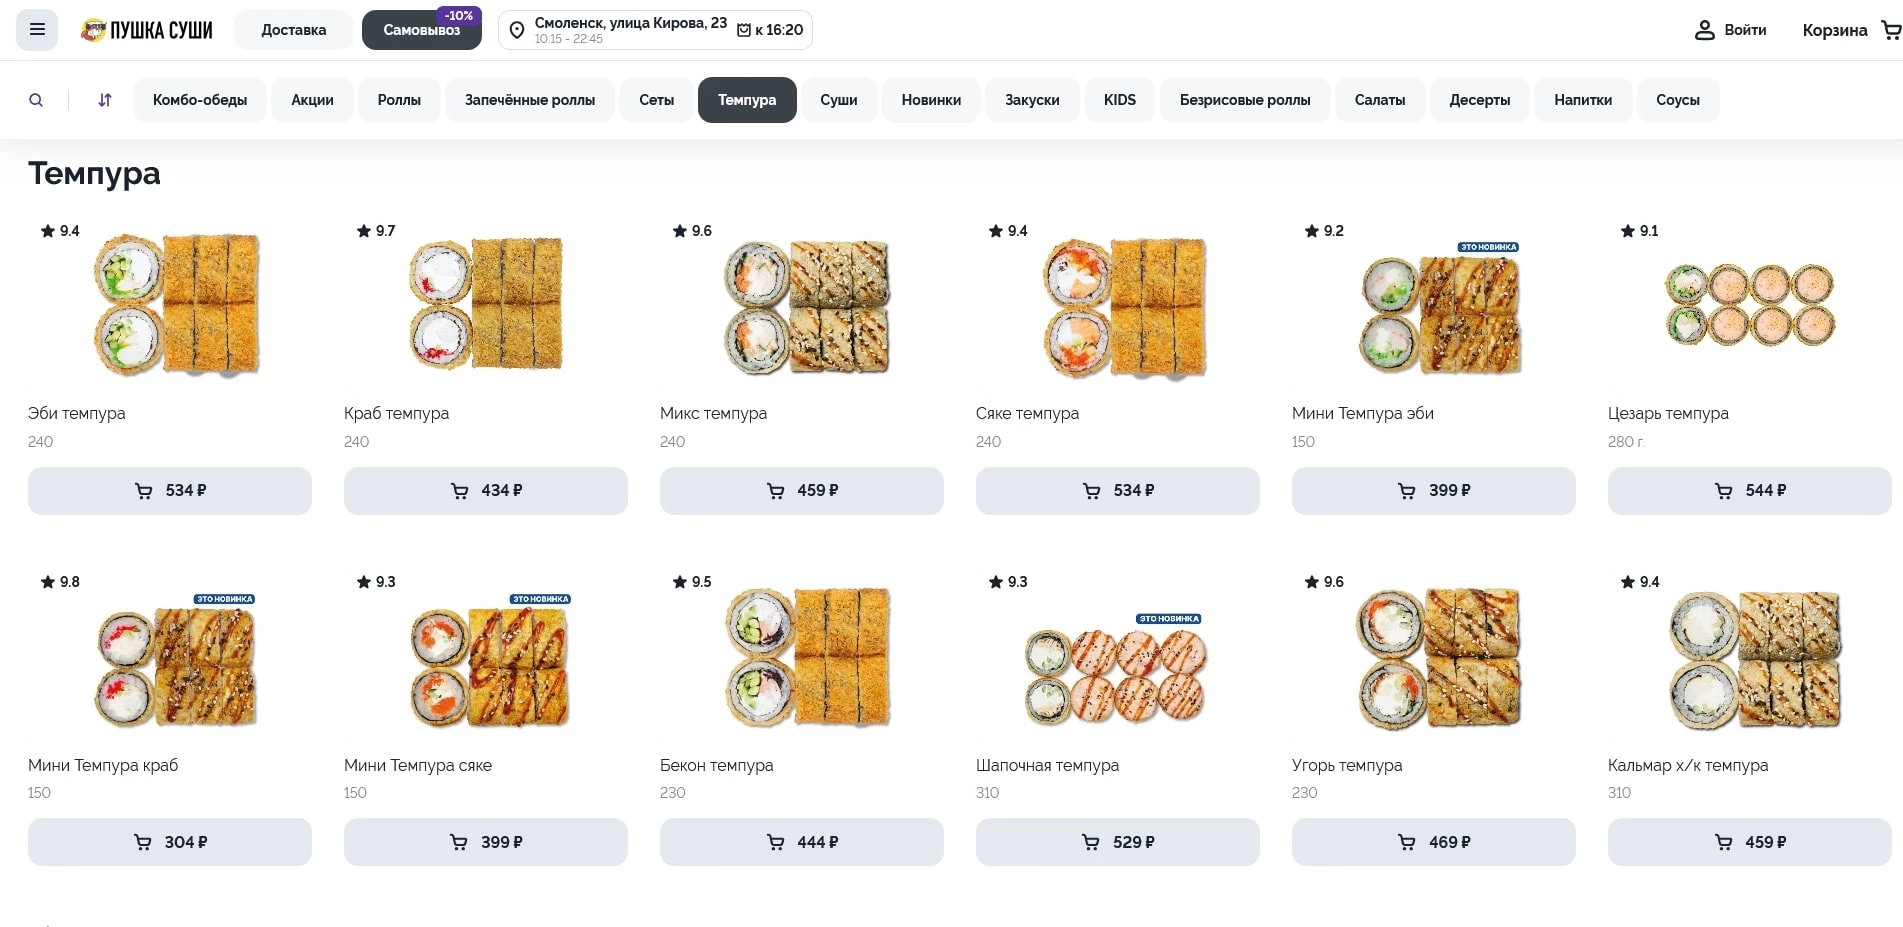Add Угорь темпура for 469 ₽
Screen dimensions: 1903x927
[1433, 842]
